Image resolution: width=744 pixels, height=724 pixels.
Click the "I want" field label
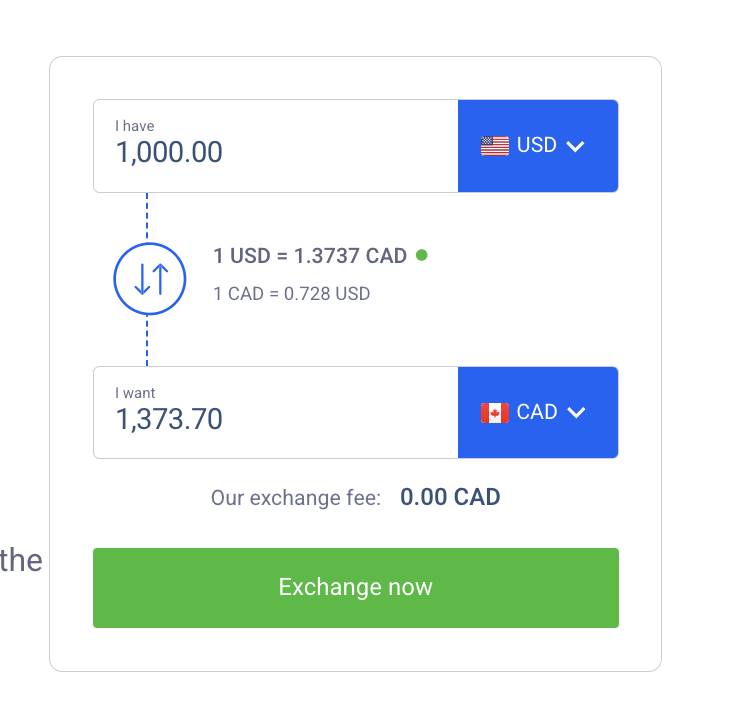[135, 393]
